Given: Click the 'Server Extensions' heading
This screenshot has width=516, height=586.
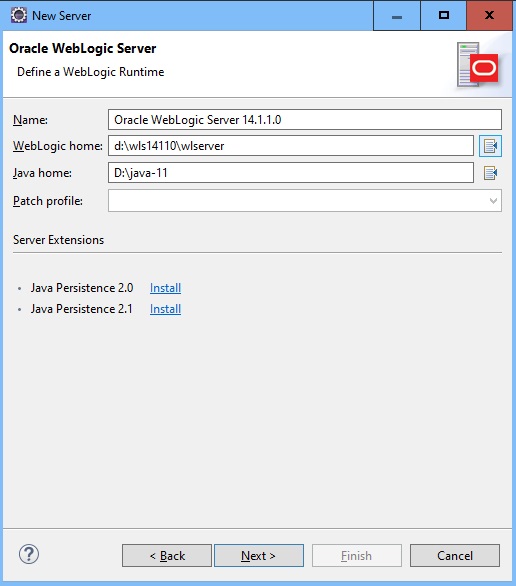Looking at the screenshot, I should pos(59,240).
